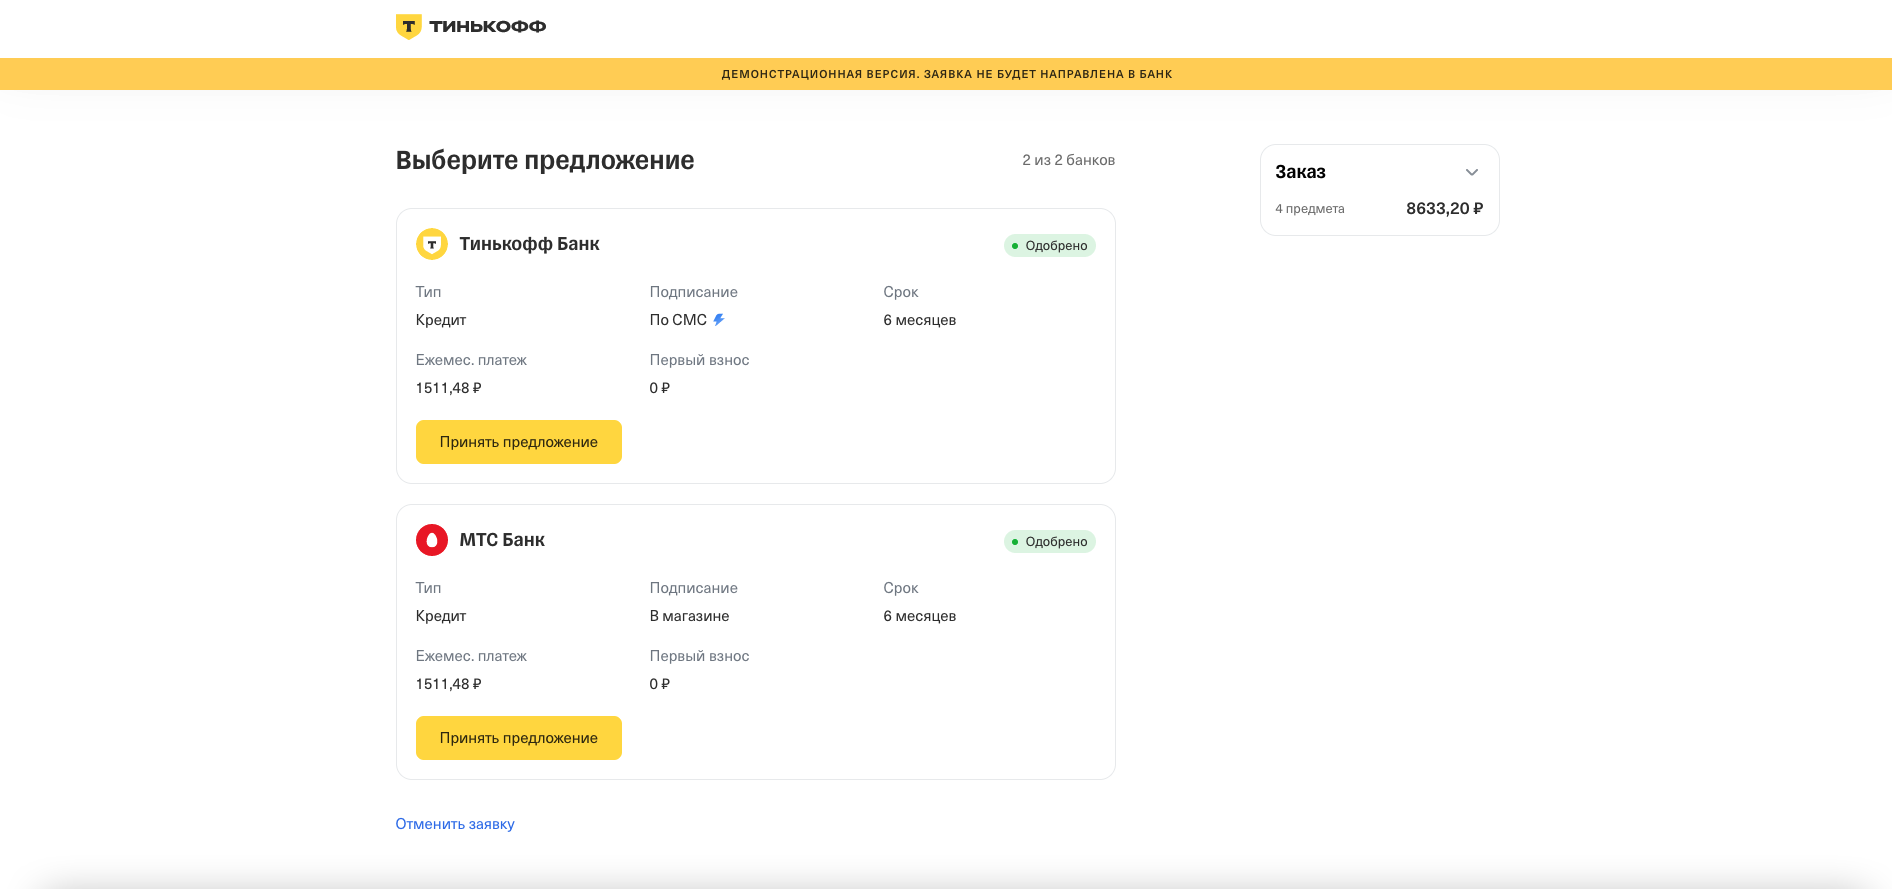The height and width of the screenshot is (889, 1892).
Task: Click the Одобрено badge on Тинькофф Банк card
Action: point(1050,246)
